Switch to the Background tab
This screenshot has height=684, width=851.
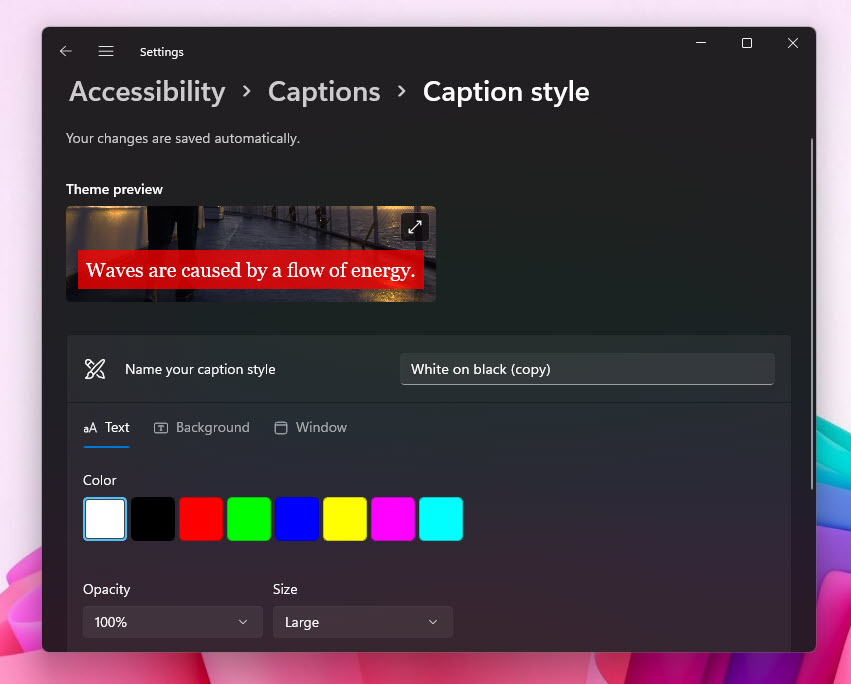click(x=202, y=428)
